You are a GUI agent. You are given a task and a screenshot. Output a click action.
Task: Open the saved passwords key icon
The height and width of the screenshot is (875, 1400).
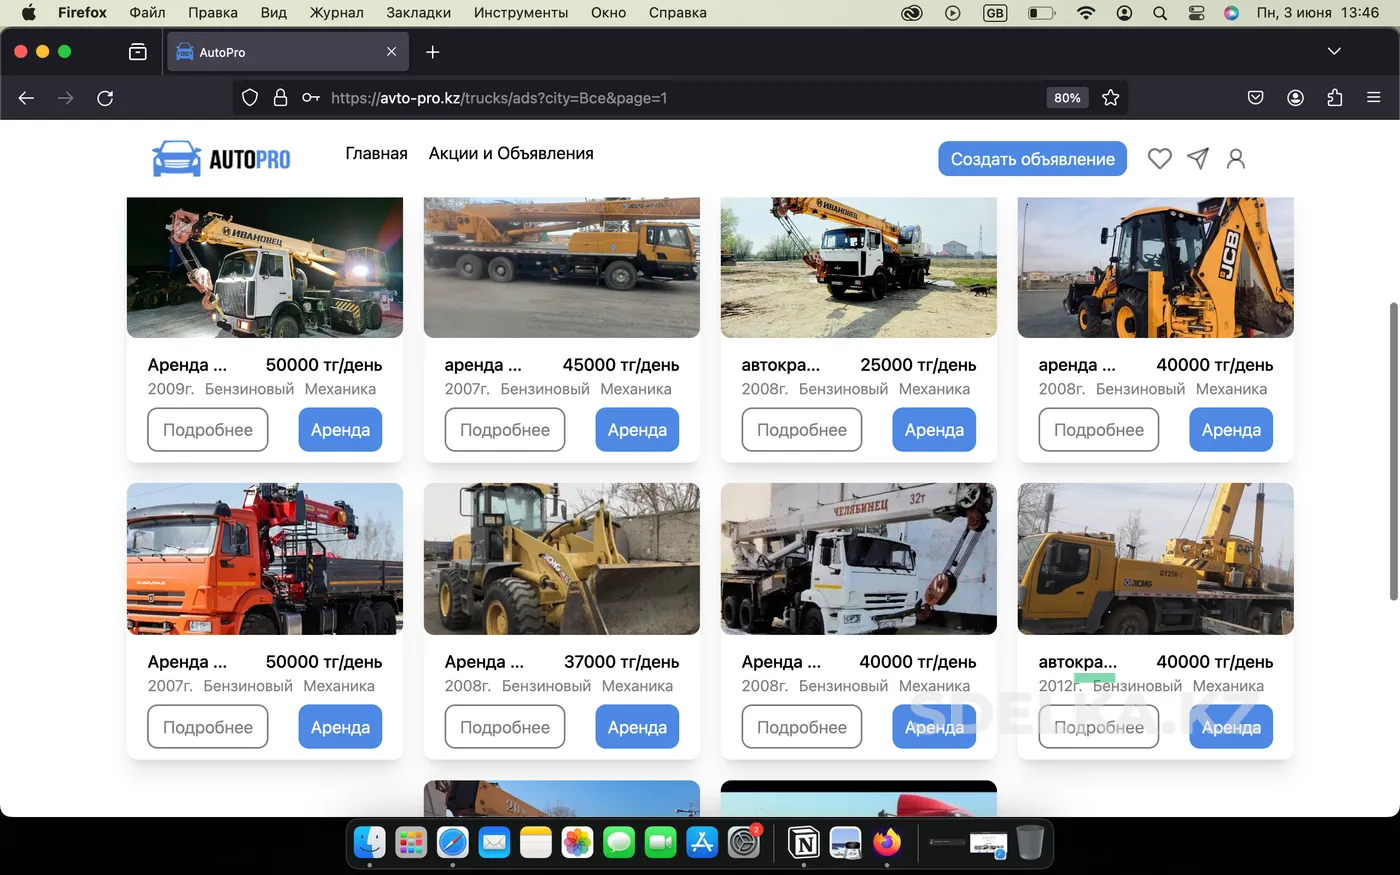coord(311,98)
